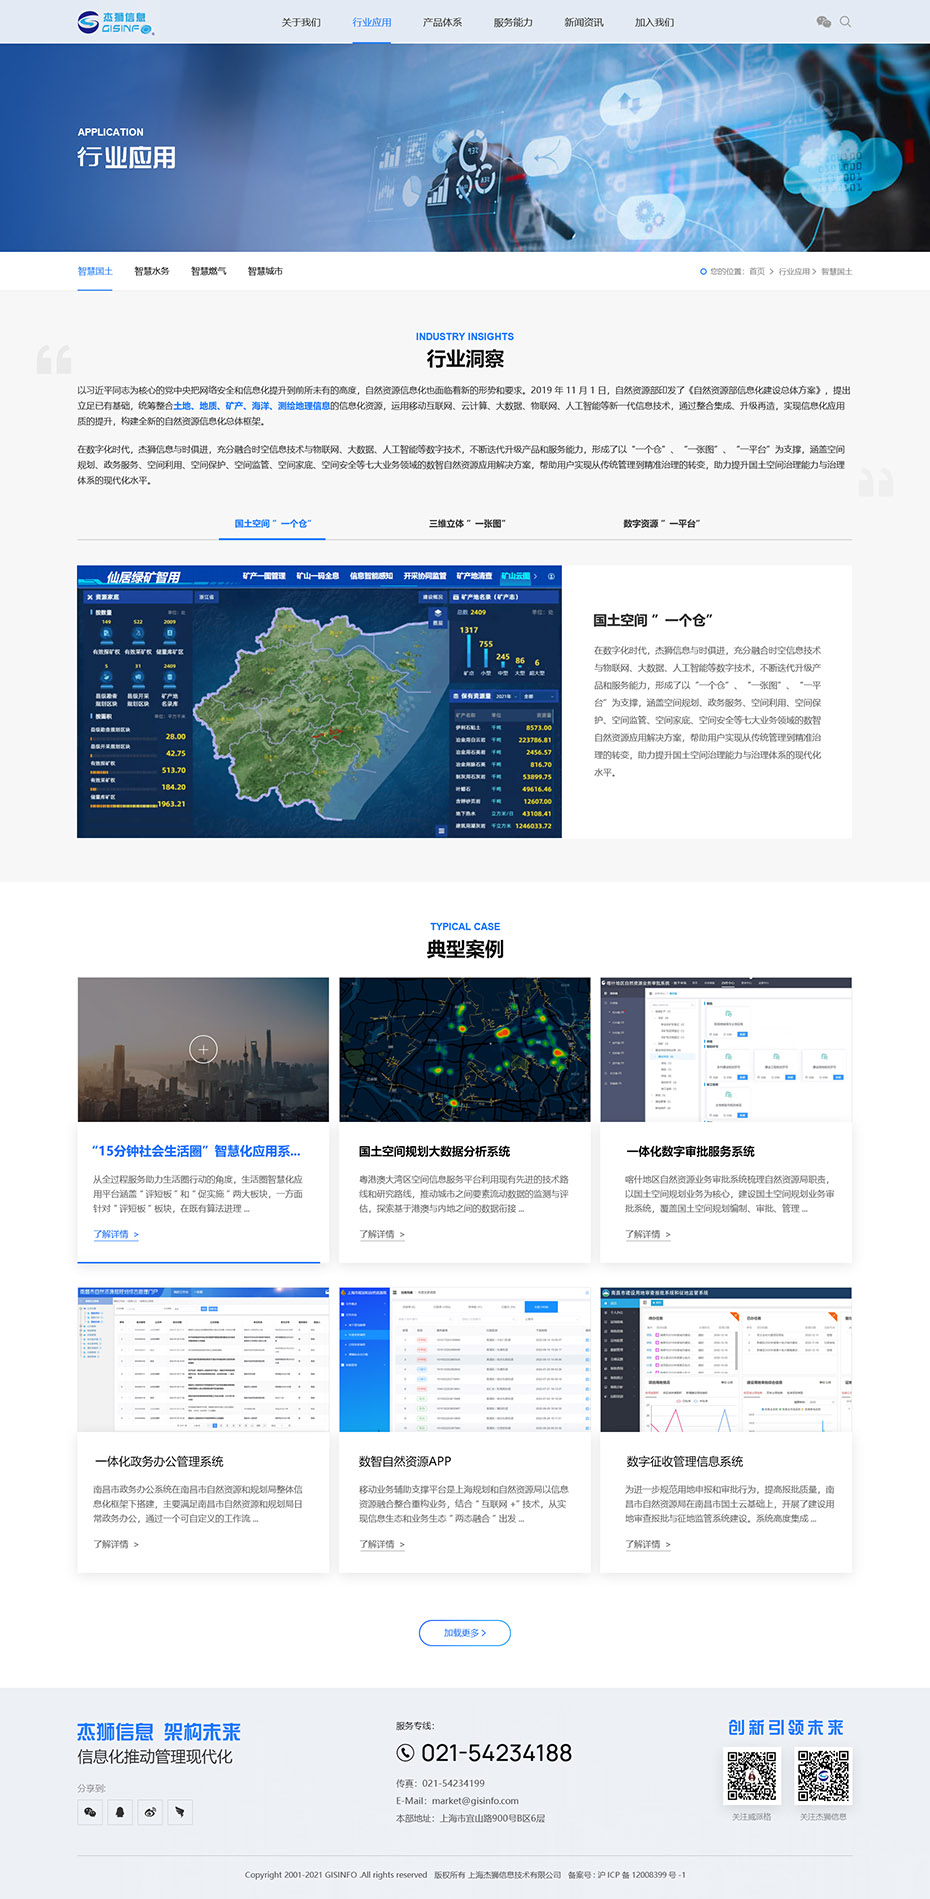This screenshot has height=1899, width=930.
Task: Click the layers icon on dashboard map
Action: coord(437,613)
